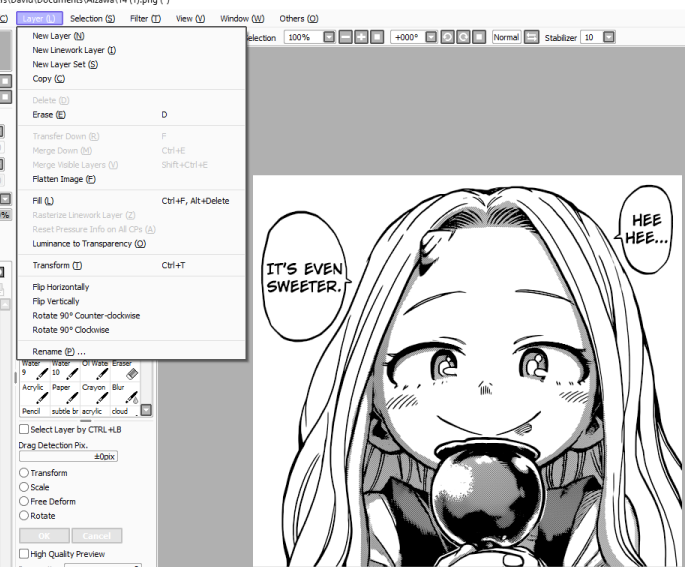The image size is (685, 567).
Task: Rotate view clockwise icon
Action: click(x=463, y=37)
